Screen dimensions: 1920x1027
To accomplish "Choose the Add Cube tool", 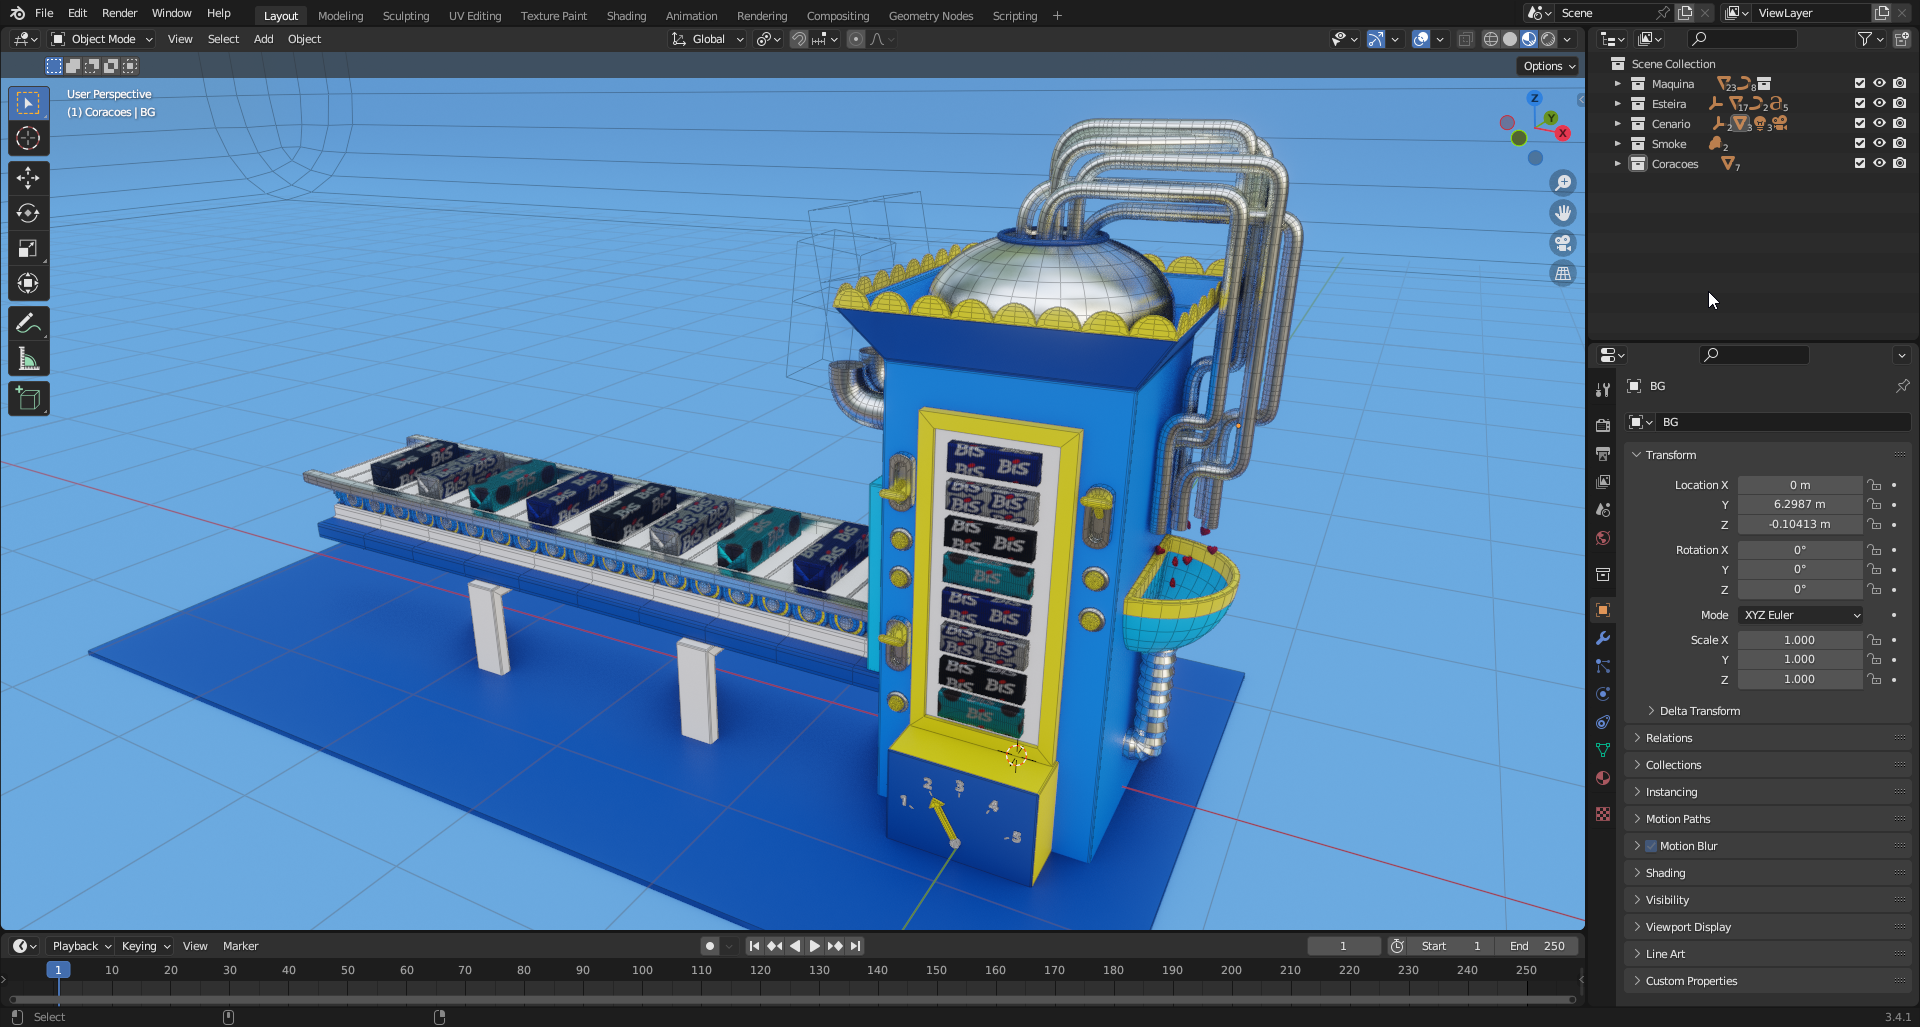I will 28,399.
